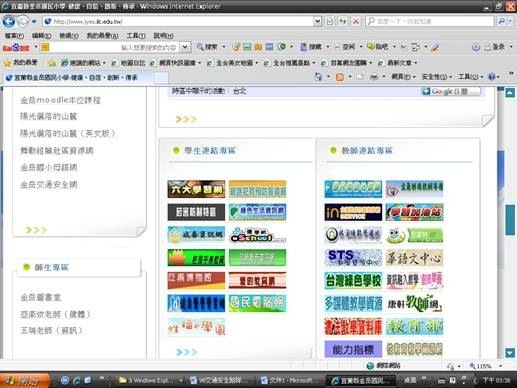Viewport: 517px width, 388px height.
Task: Click the red X Stop icon
Action: pos(356,22)
